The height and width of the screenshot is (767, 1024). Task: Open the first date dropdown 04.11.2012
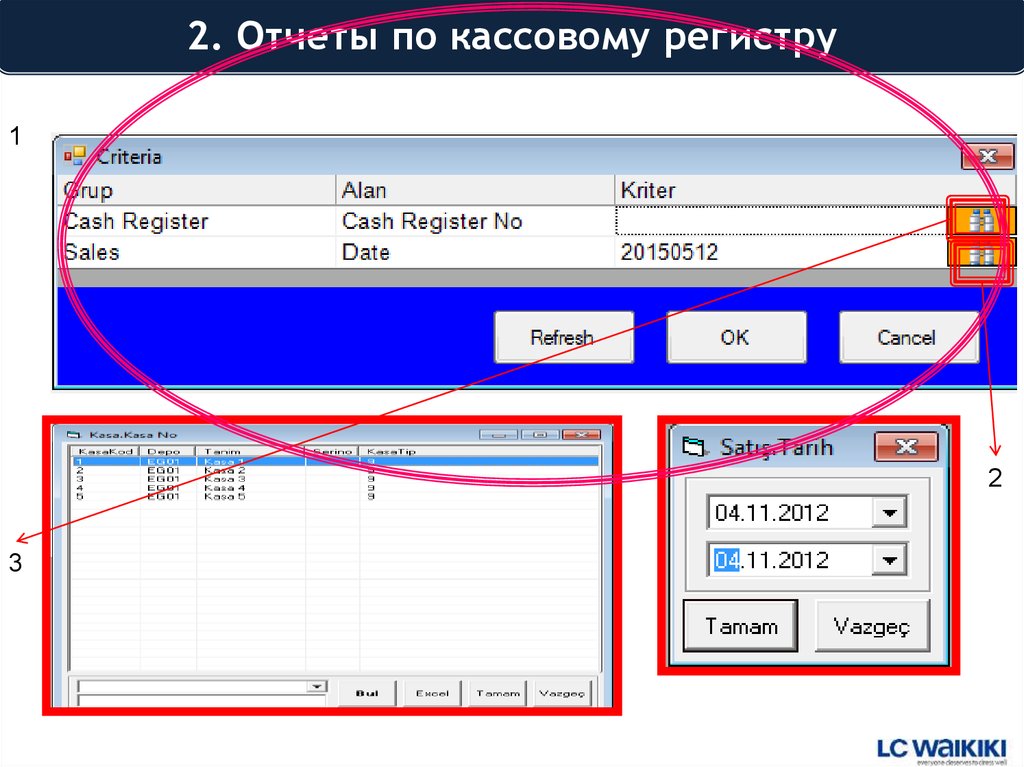pos(889,512)
